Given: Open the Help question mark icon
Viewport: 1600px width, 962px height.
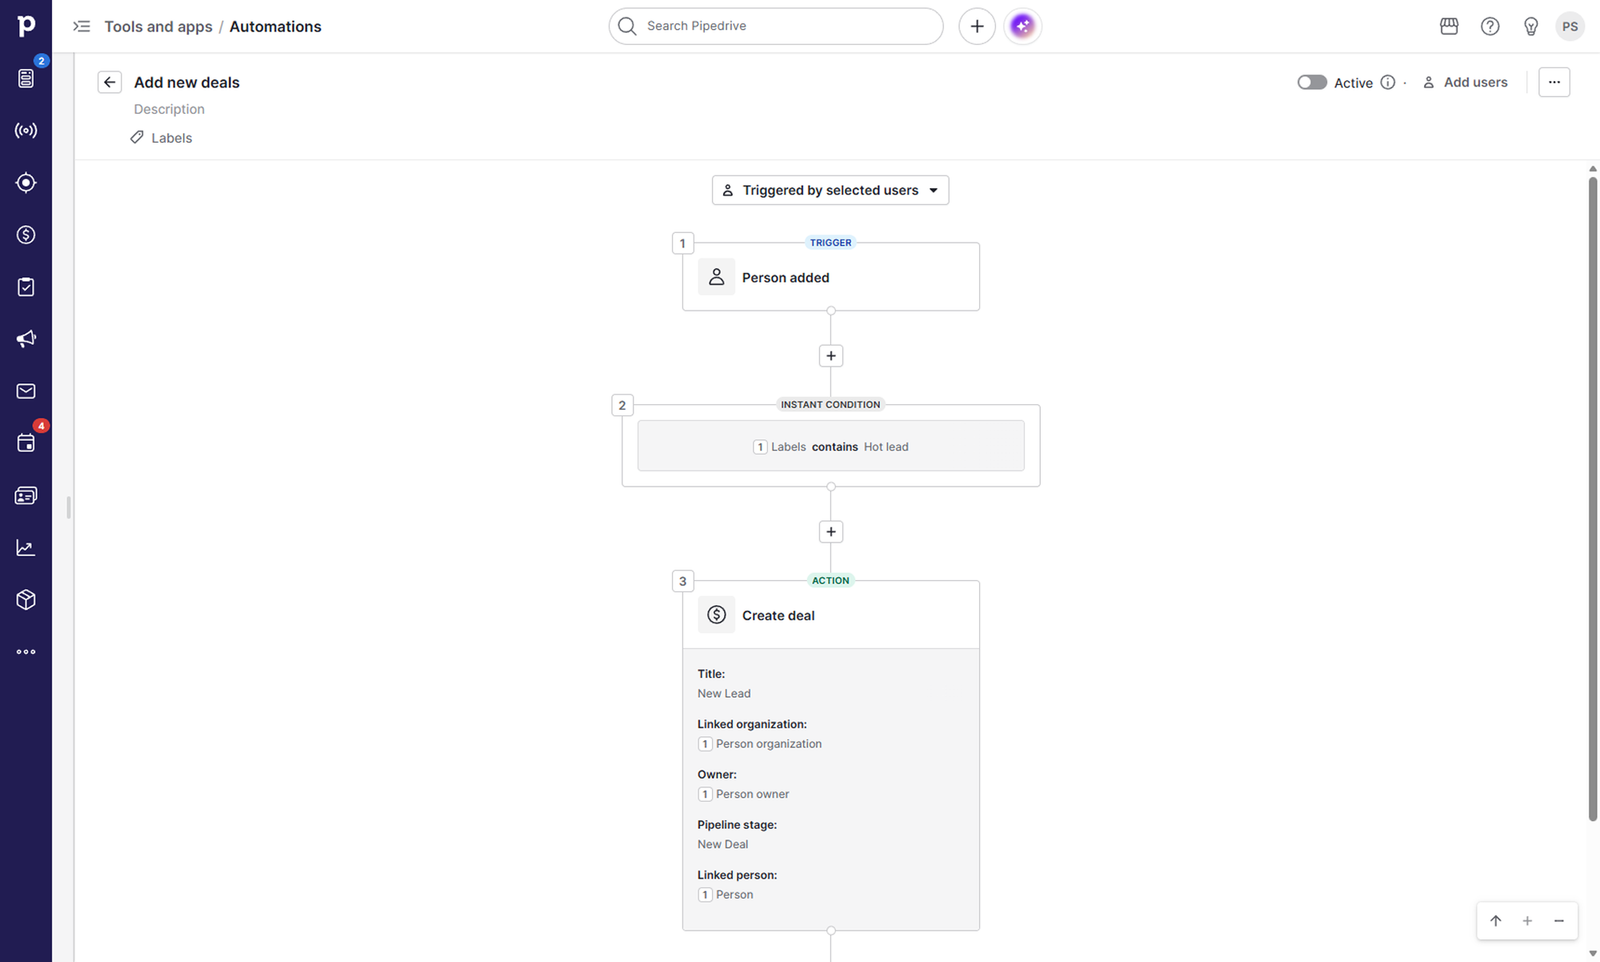Looking at the screenshot, I should pyautogui.click(x=1490, y=26).
